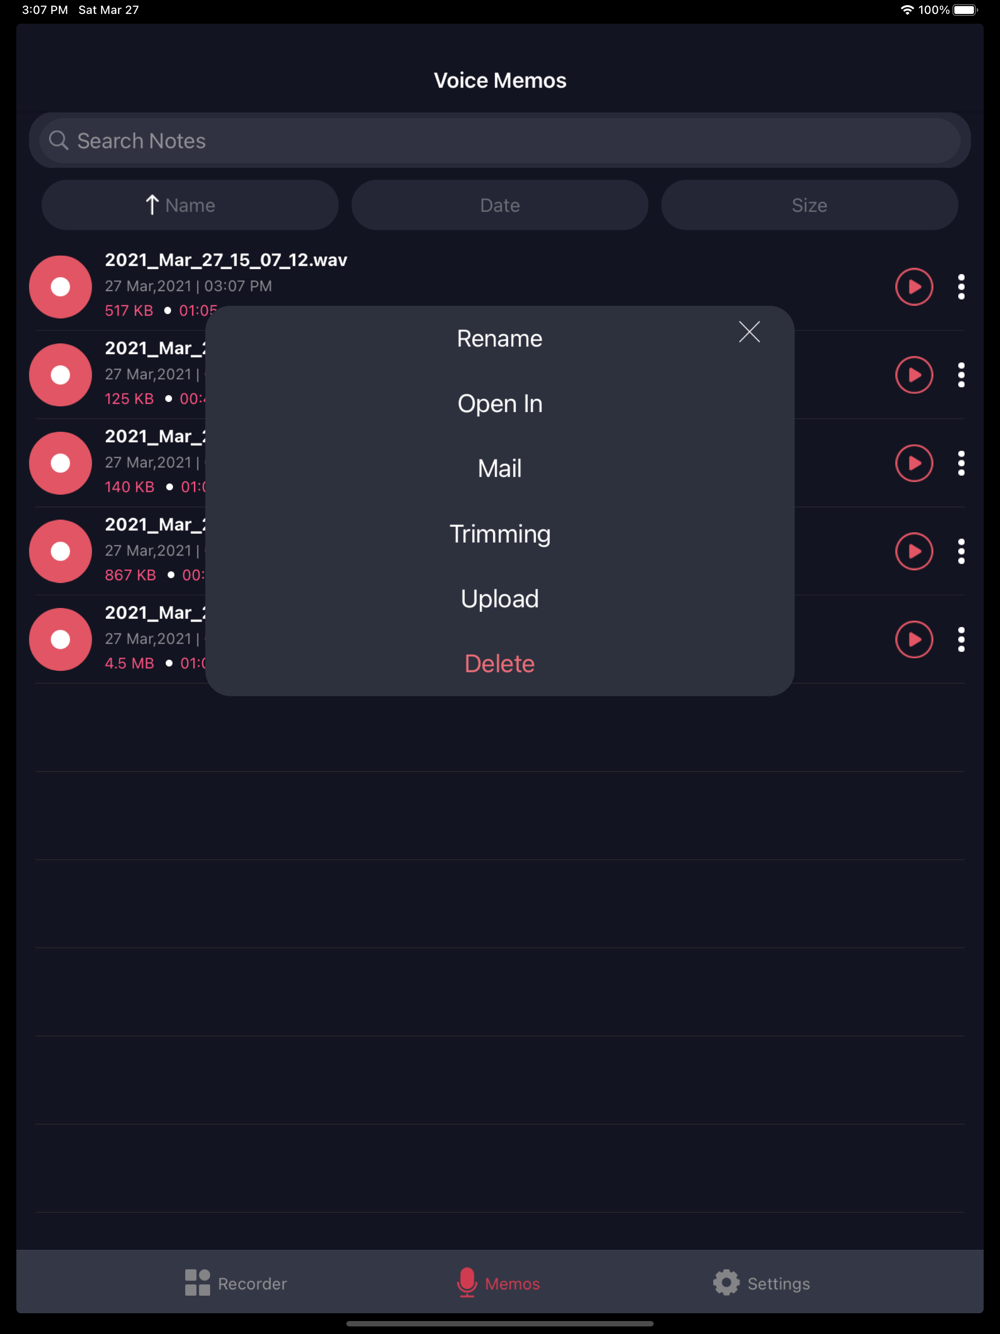This screenshot has width=1000, height=1334.
Task: Sort memos by Name
Action: tap(190, 205)
